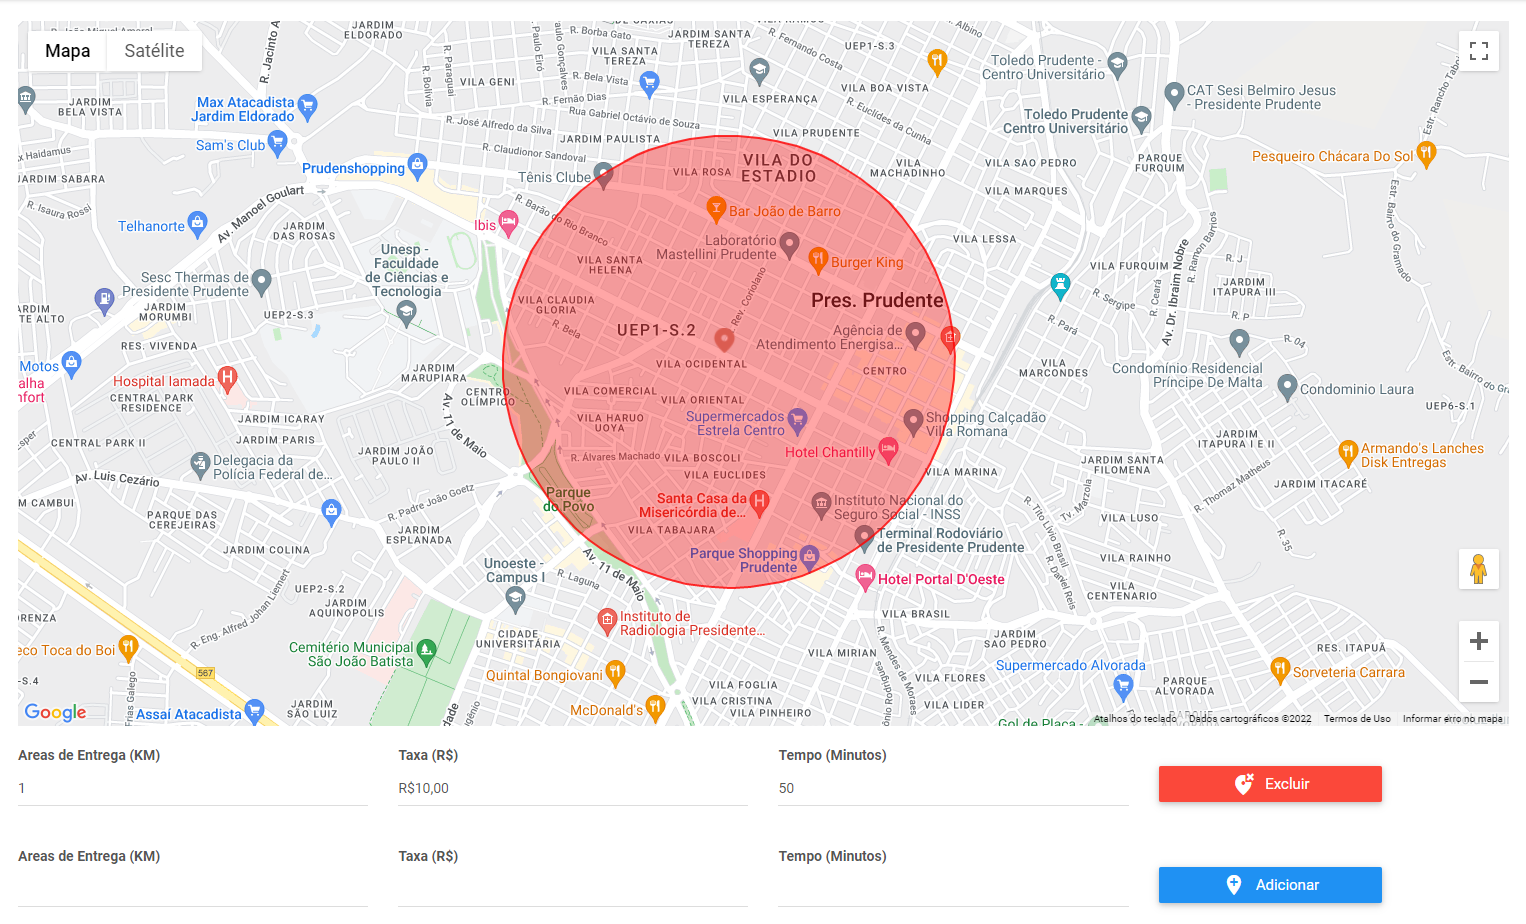Click the Tênis Clube pin
1526x924 pixels.
603,175
